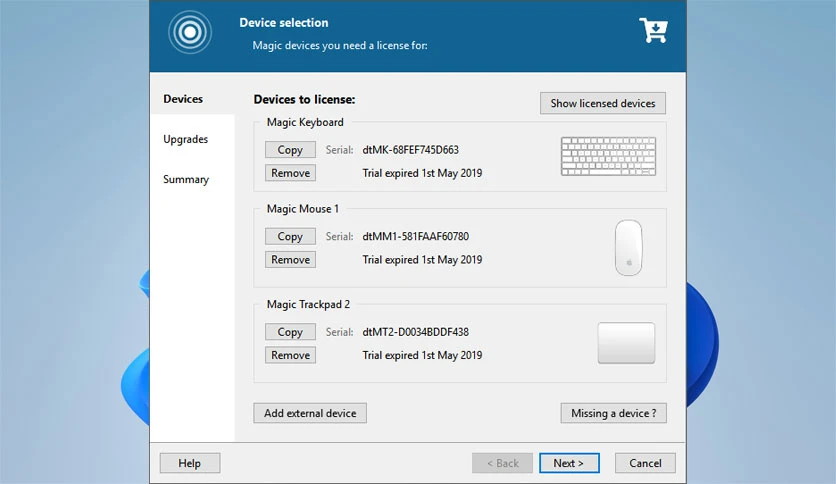Open Help for this dialog

(189, 463)
